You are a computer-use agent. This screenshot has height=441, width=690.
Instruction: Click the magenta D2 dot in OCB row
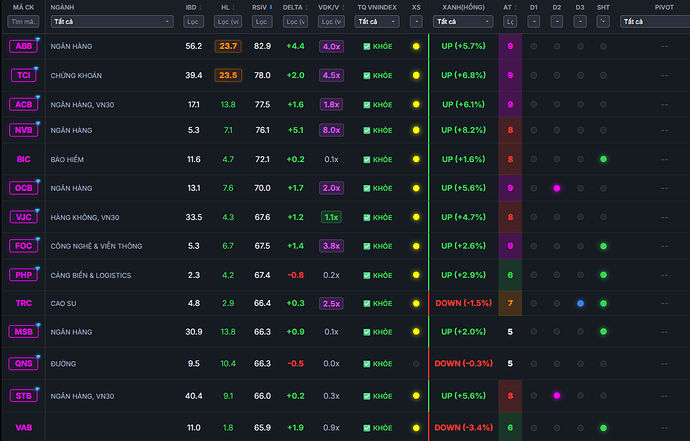[x=557, y=188]
